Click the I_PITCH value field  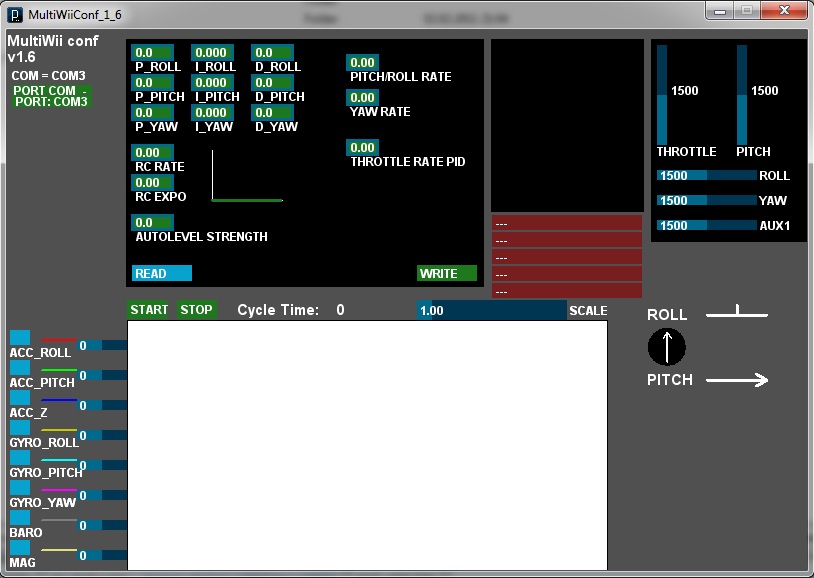[x=212, y=83]
